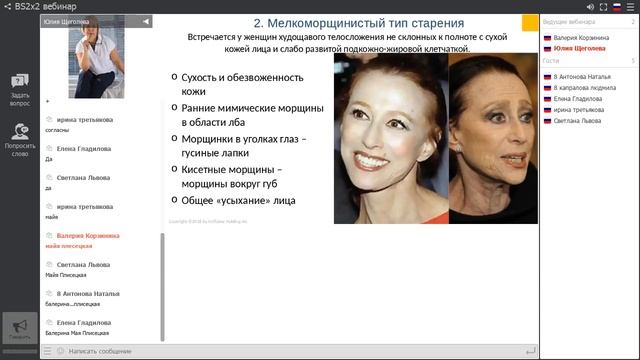Click reply icon on message Балерина Мая Плисецкая
The height and width of the screenshot is (360, 640).
49,322
